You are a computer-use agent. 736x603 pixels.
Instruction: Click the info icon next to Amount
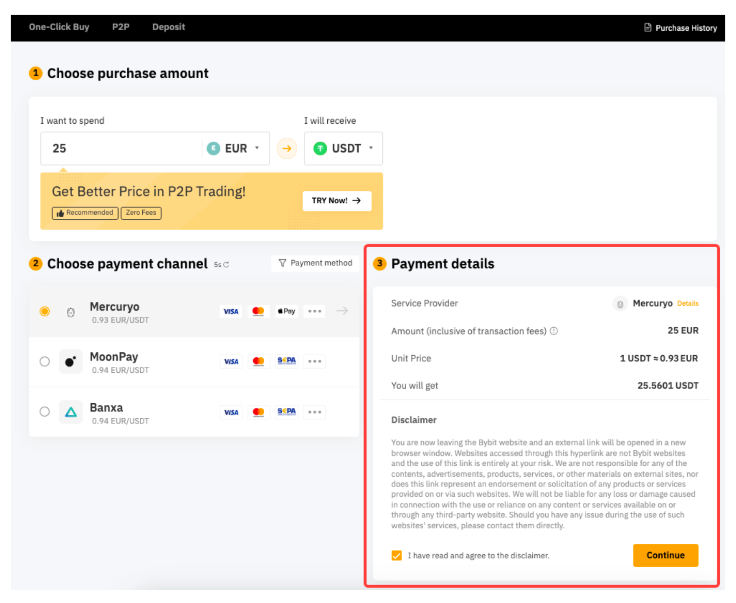pos(554,331)
